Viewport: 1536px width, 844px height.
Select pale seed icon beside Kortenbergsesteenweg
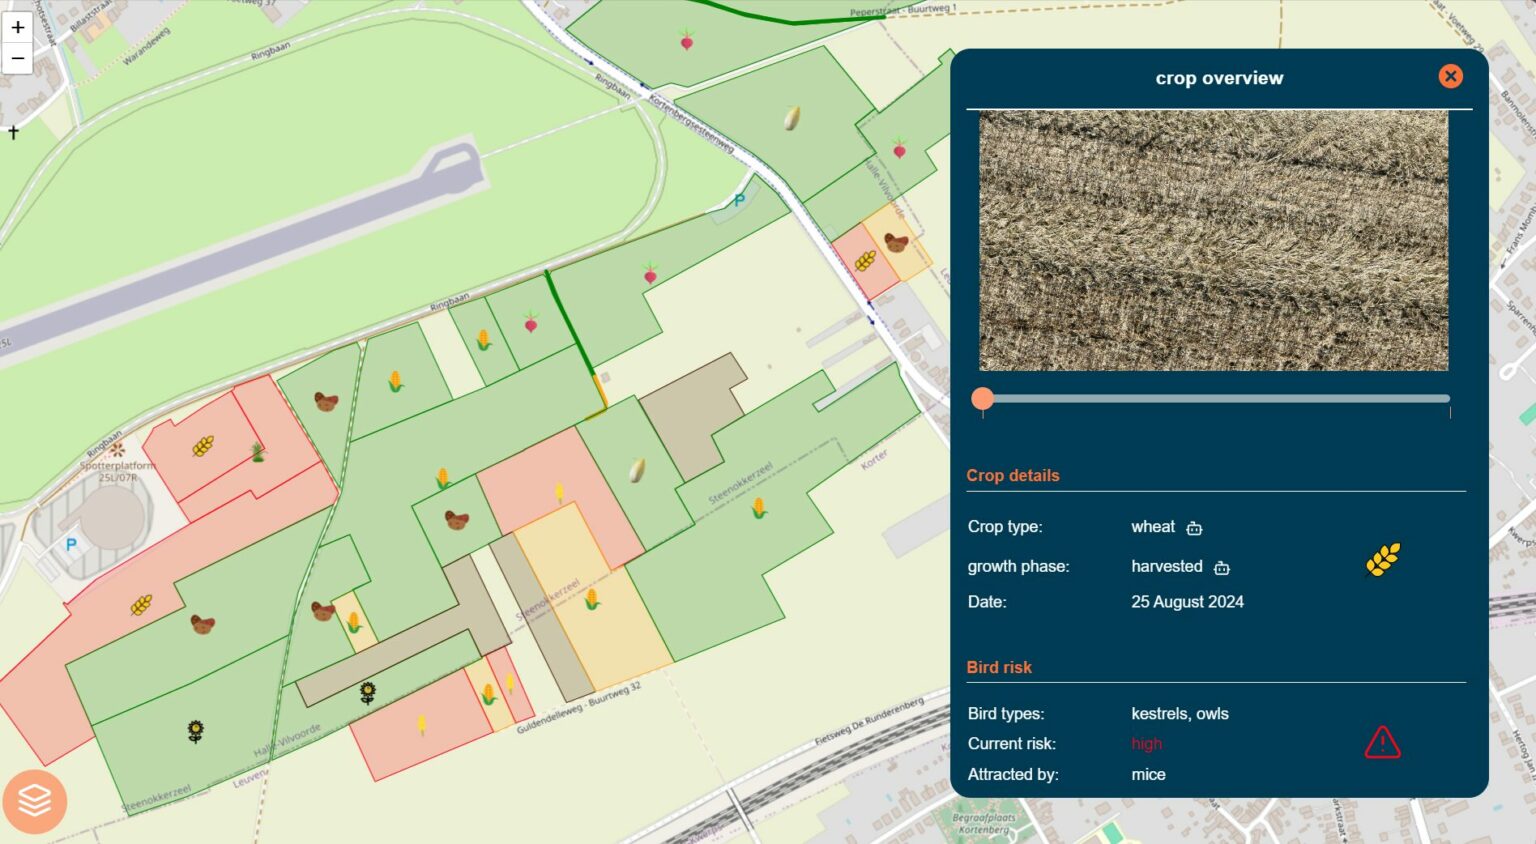coord(791,118)
